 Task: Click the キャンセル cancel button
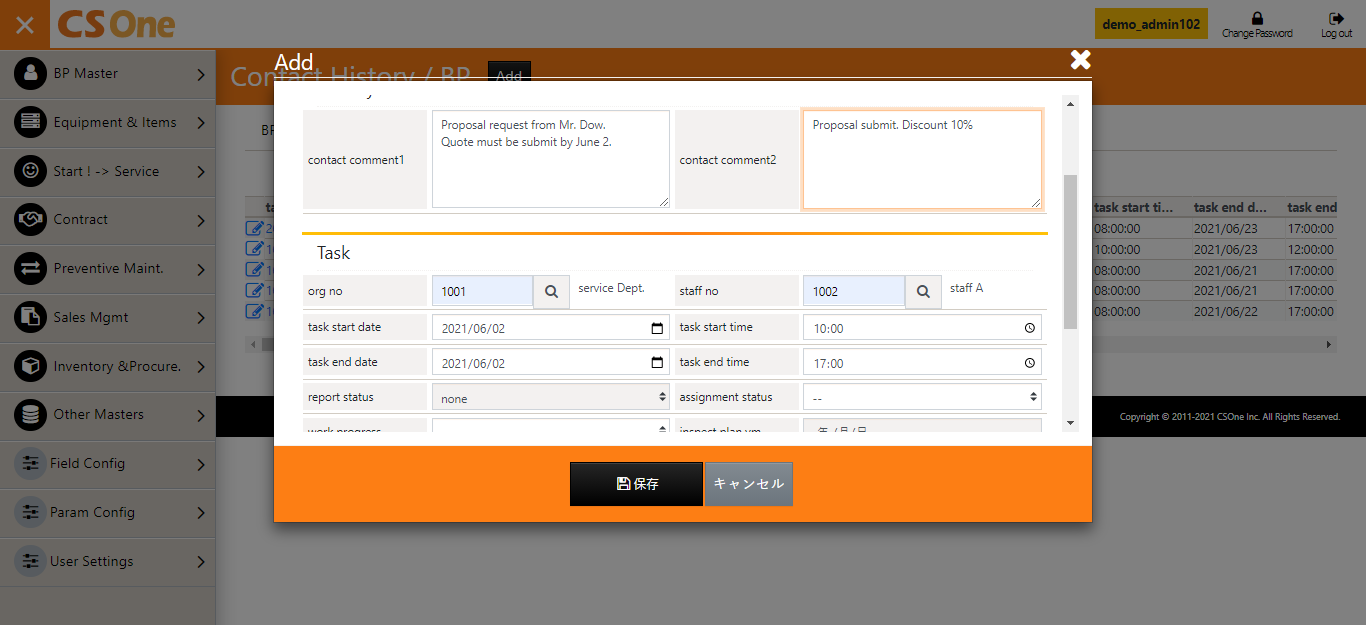pos(749,484)
